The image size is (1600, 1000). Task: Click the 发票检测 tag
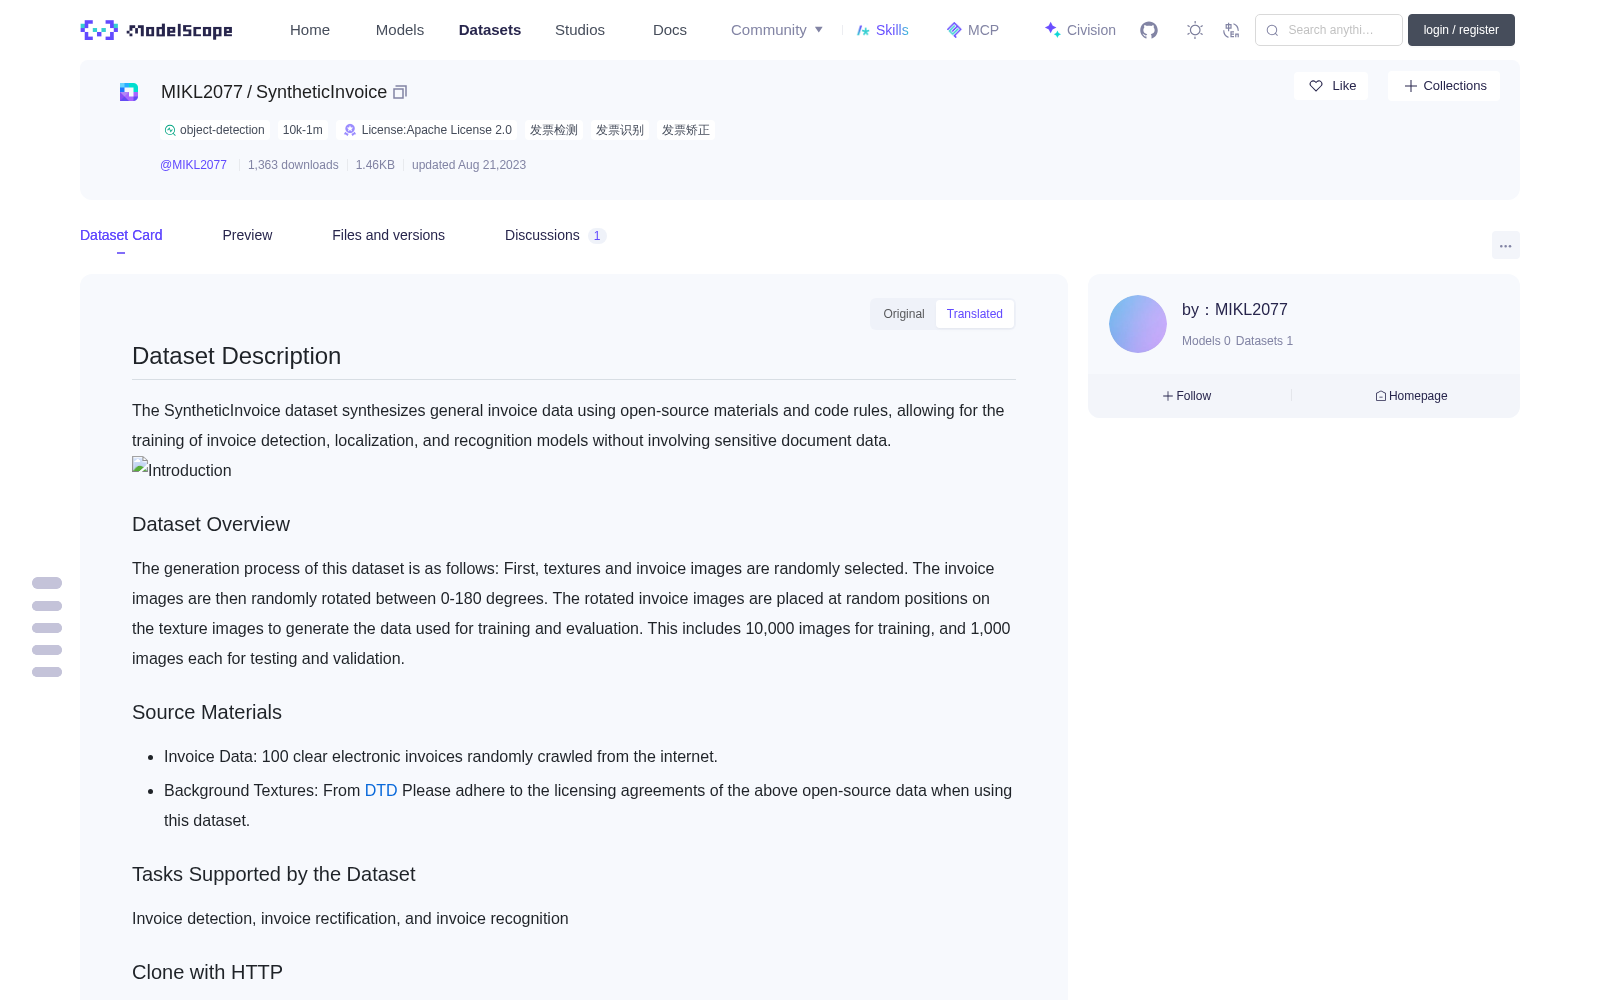click(x=554, y=130)
